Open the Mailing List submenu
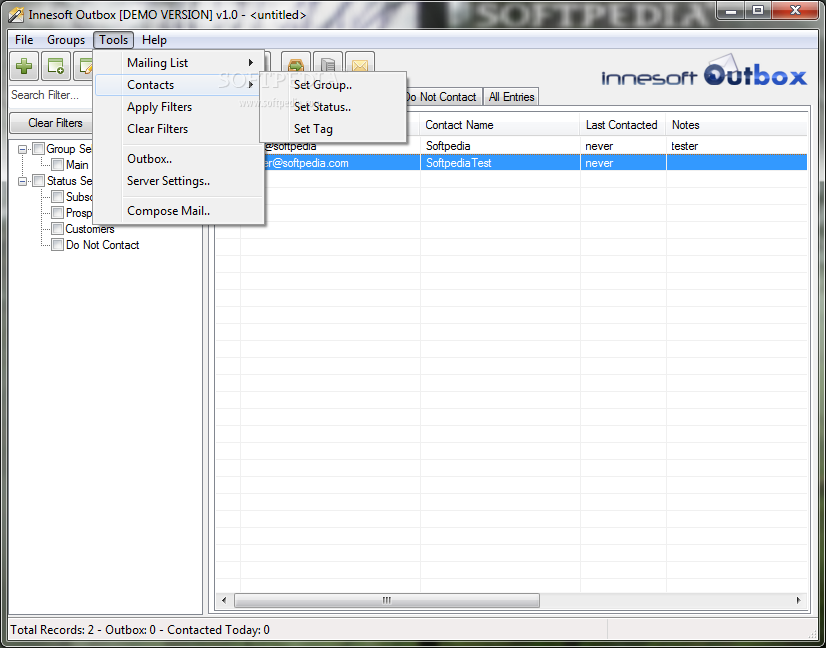The width and height of the screenshot is (826, 648). click(x=179, y=63)
